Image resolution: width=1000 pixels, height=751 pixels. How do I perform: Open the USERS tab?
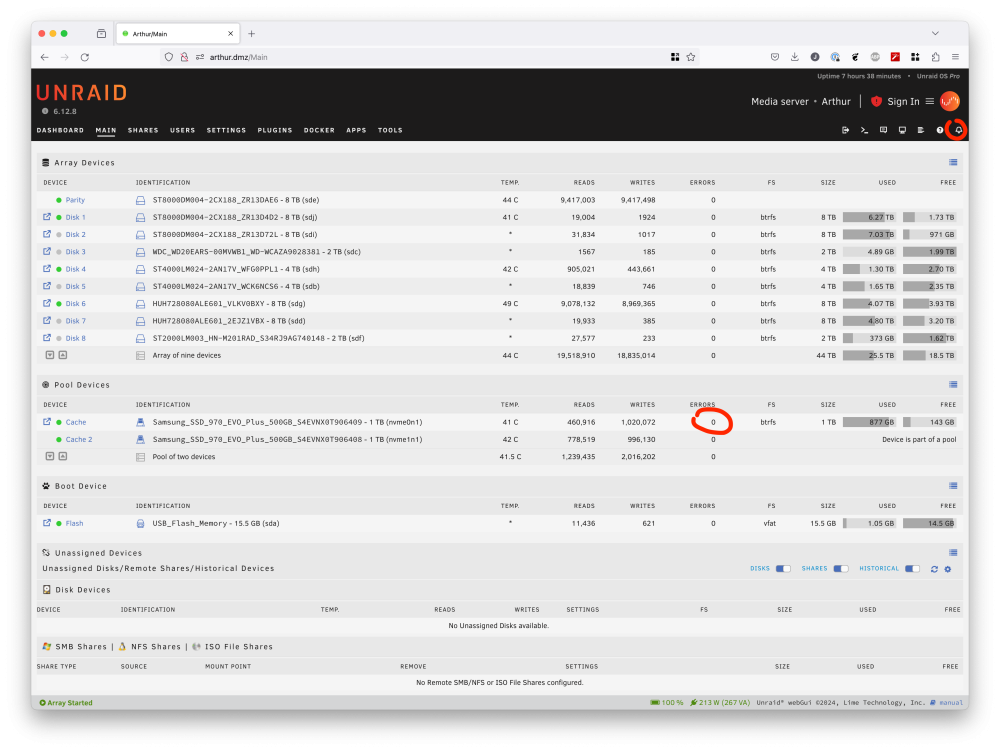point(182,130)
